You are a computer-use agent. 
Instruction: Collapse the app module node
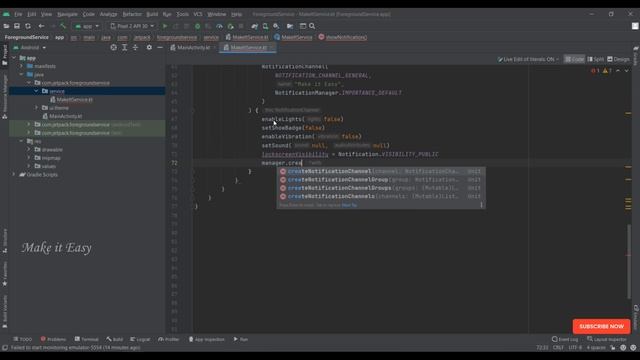(x=14, y=58)
